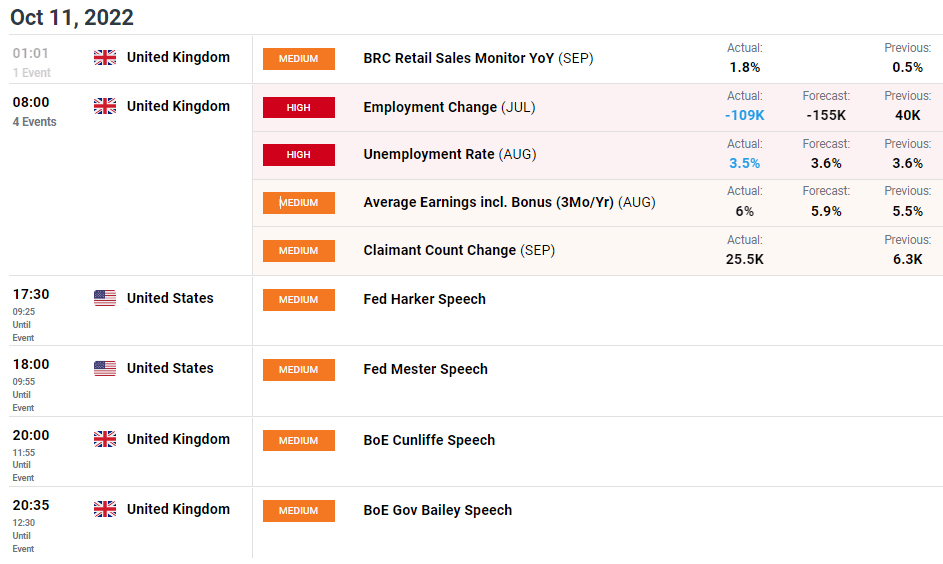The width and height of the screenshot is (943, 564).
Task: Click the -109K actual employment value
Action: point(745,115)
